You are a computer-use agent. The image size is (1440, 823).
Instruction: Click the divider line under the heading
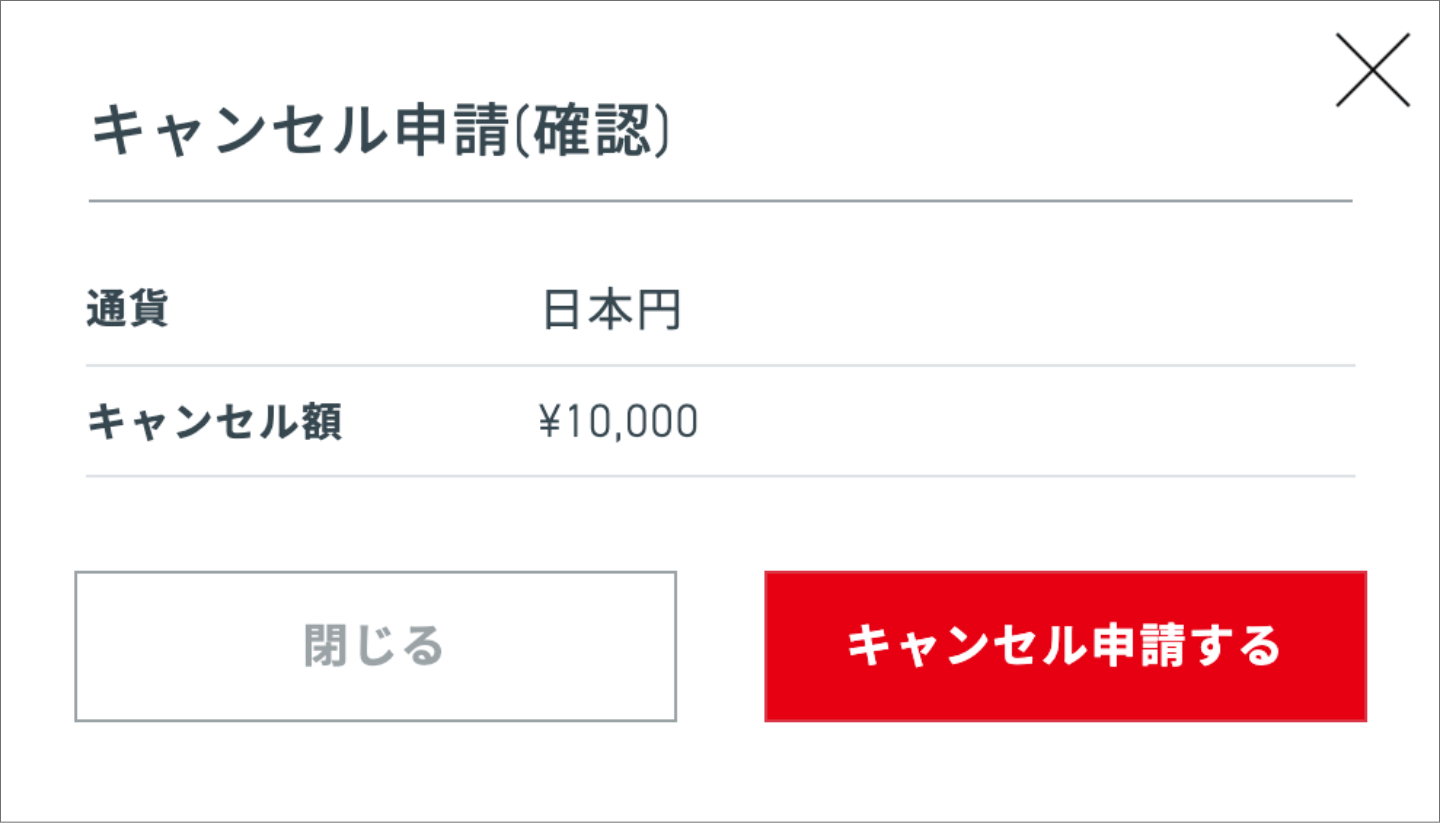(x=720, y=201)
